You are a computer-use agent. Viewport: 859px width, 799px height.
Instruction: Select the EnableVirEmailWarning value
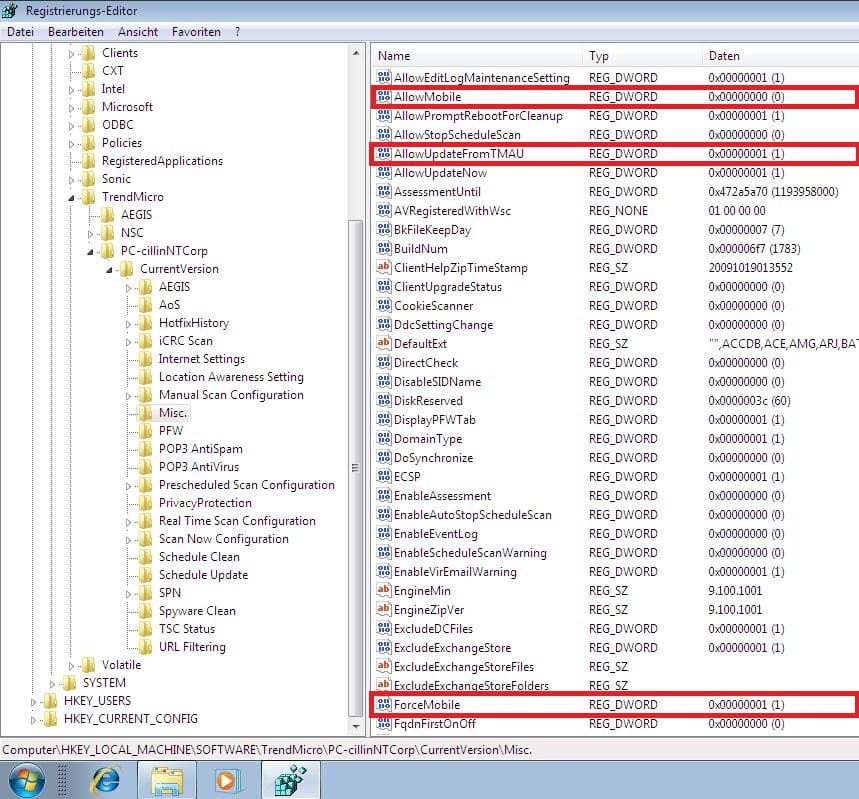[455, 572]
